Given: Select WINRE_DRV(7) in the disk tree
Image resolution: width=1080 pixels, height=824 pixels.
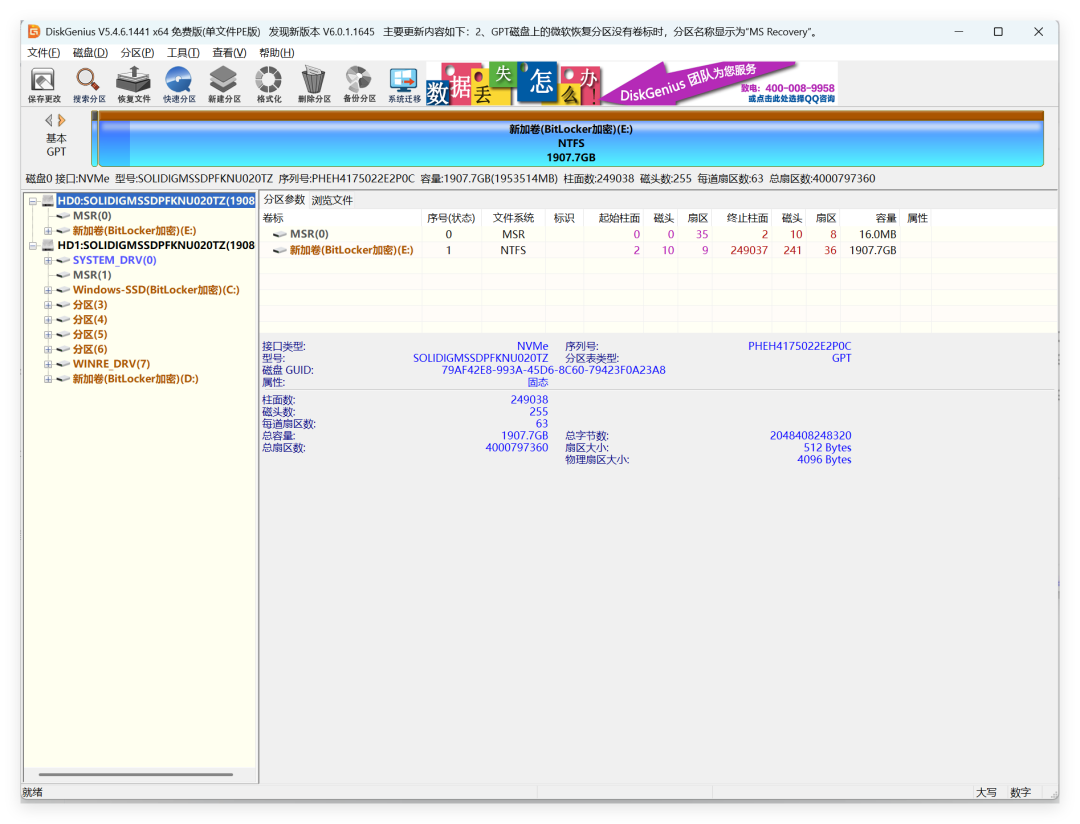Looking at the screenshot, I should tap(112, 364).
